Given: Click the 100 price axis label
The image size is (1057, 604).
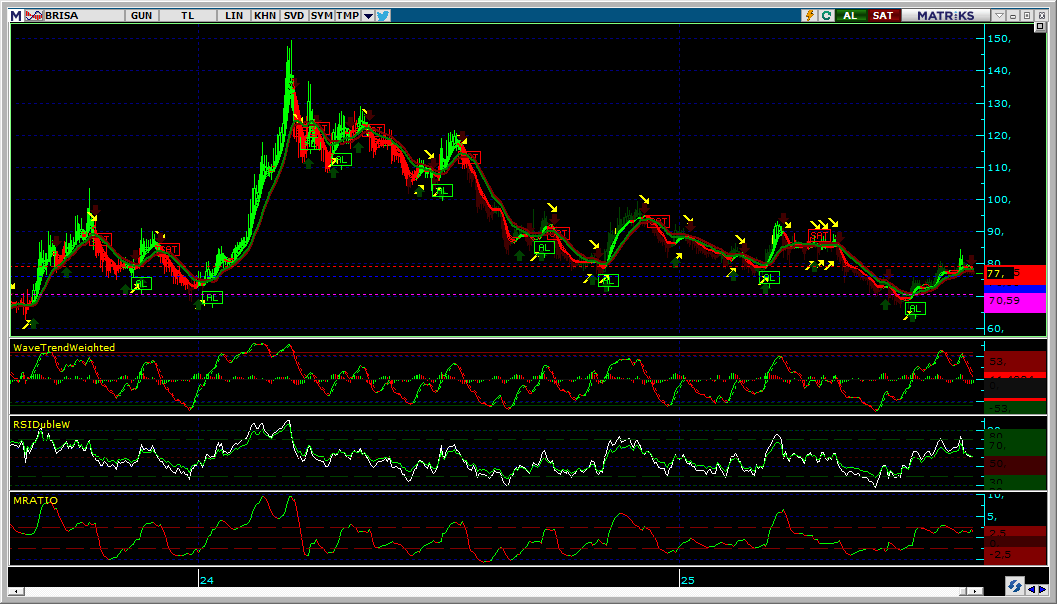Looking at the screenshot, I should [x=998, y=200].
